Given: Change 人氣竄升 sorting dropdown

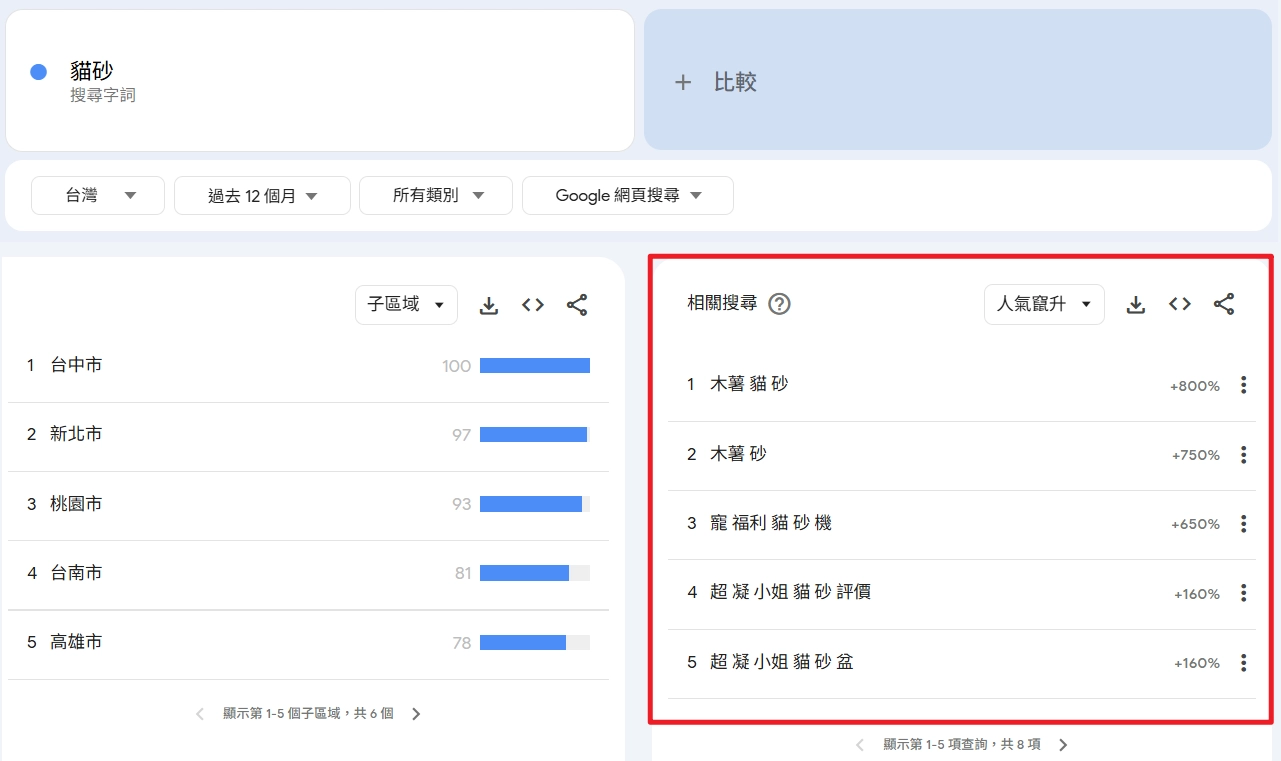Looking at the screenshot, I should [x=1044, y=304].
